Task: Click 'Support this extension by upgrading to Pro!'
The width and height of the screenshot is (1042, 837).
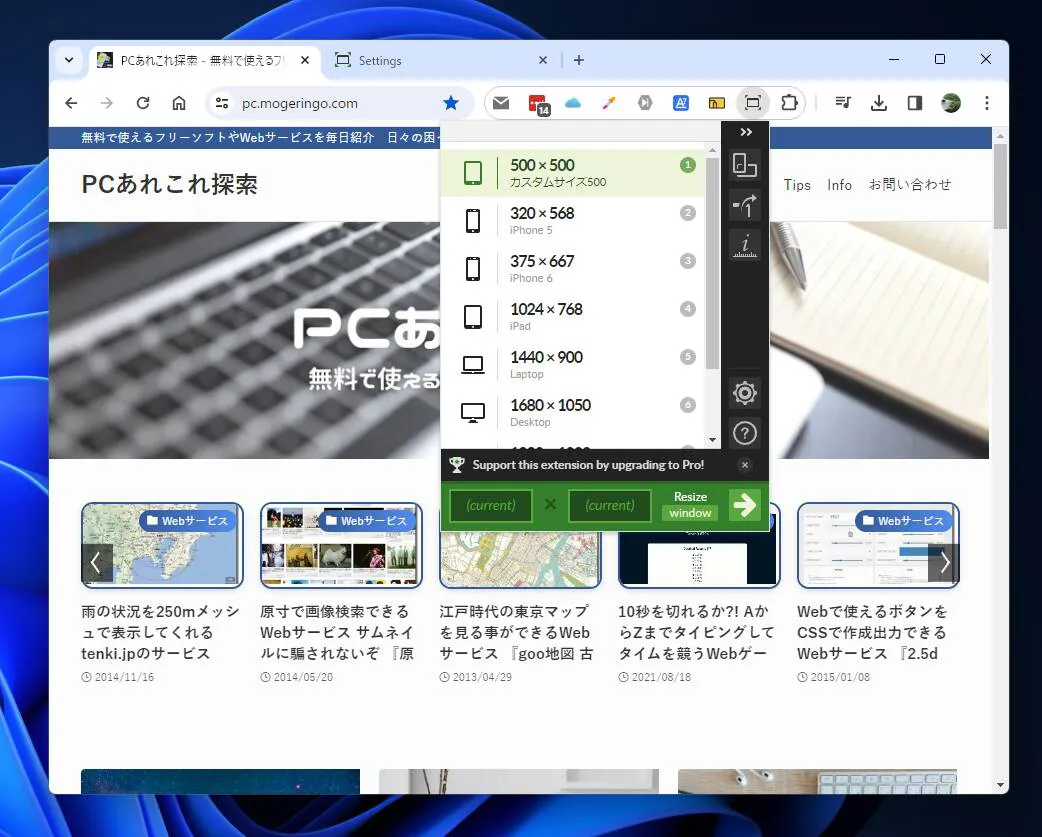Action: 588,465
